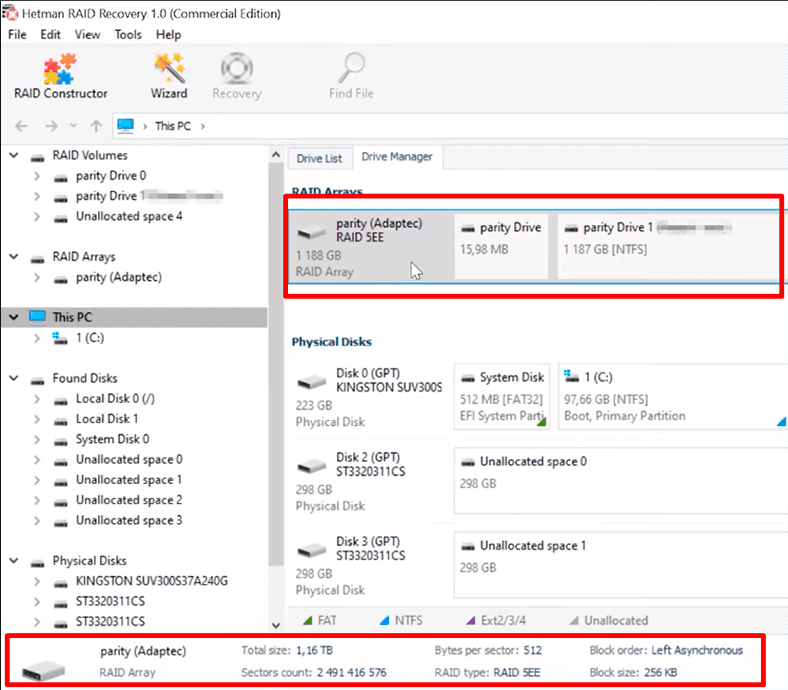Go up one level arrow
This screenshot has height=690, width=788.
(96, 126)
